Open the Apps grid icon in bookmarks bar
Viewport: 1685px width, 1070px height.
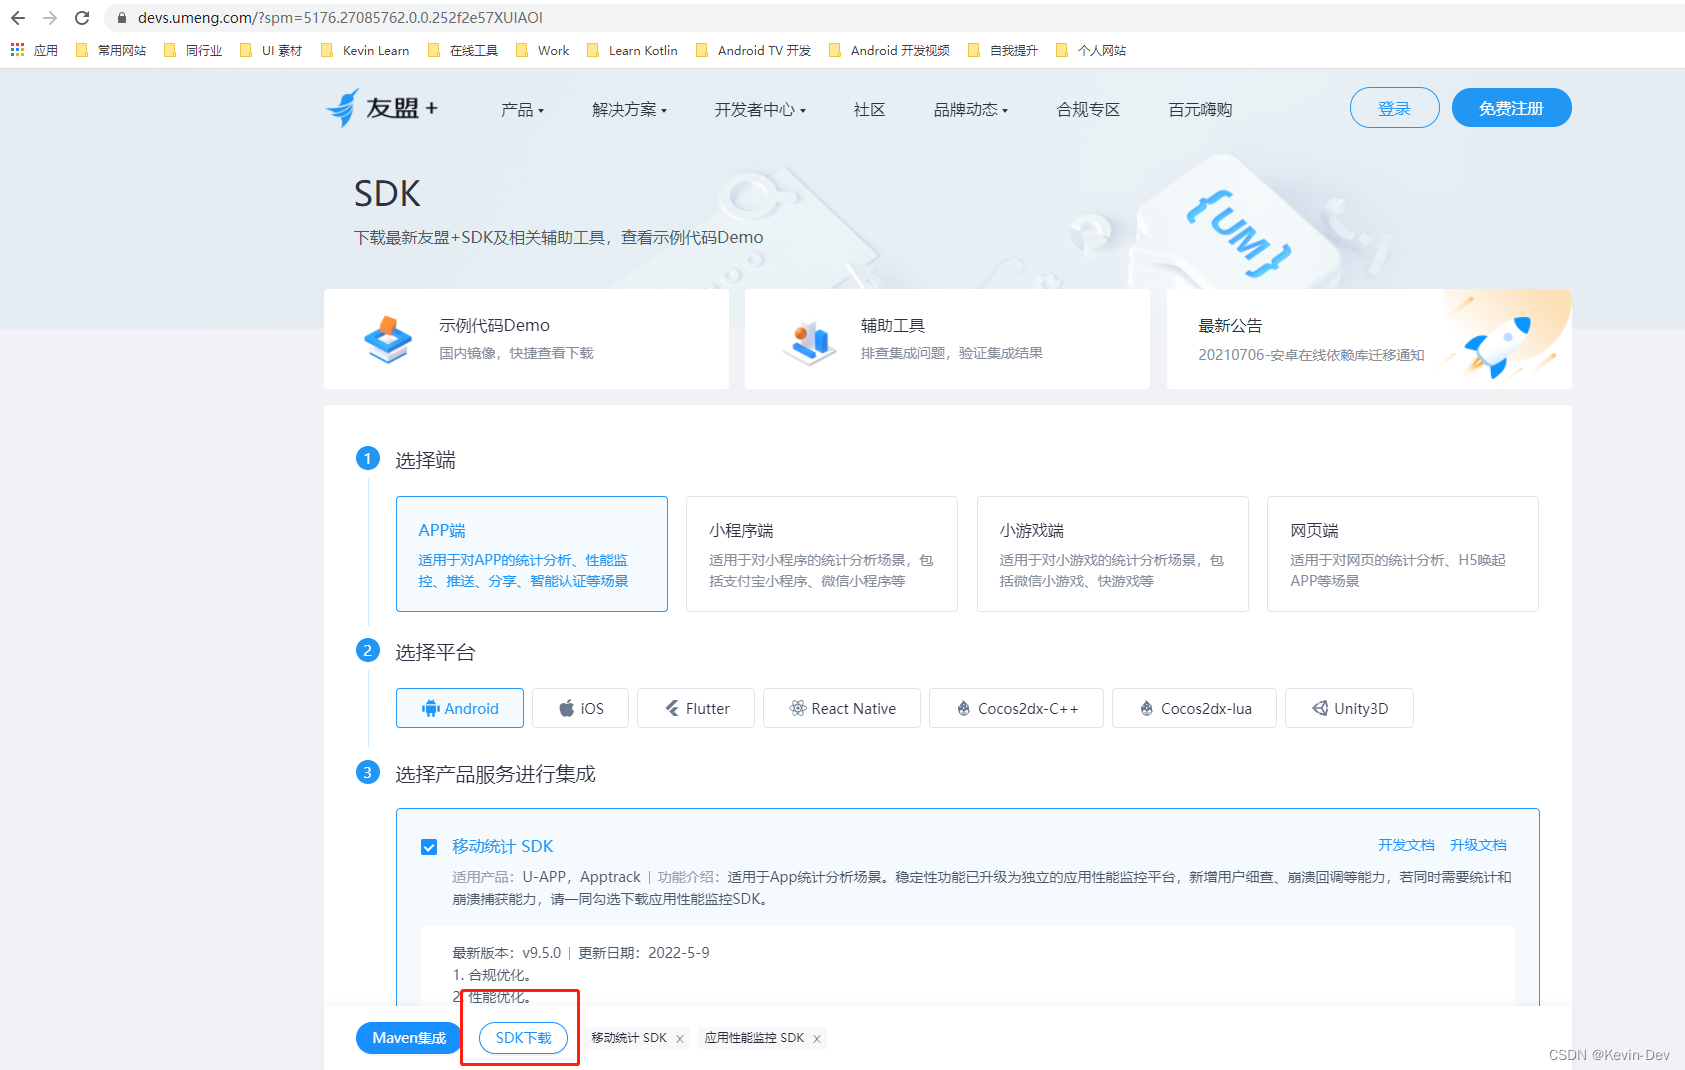[x=17, y=50]
